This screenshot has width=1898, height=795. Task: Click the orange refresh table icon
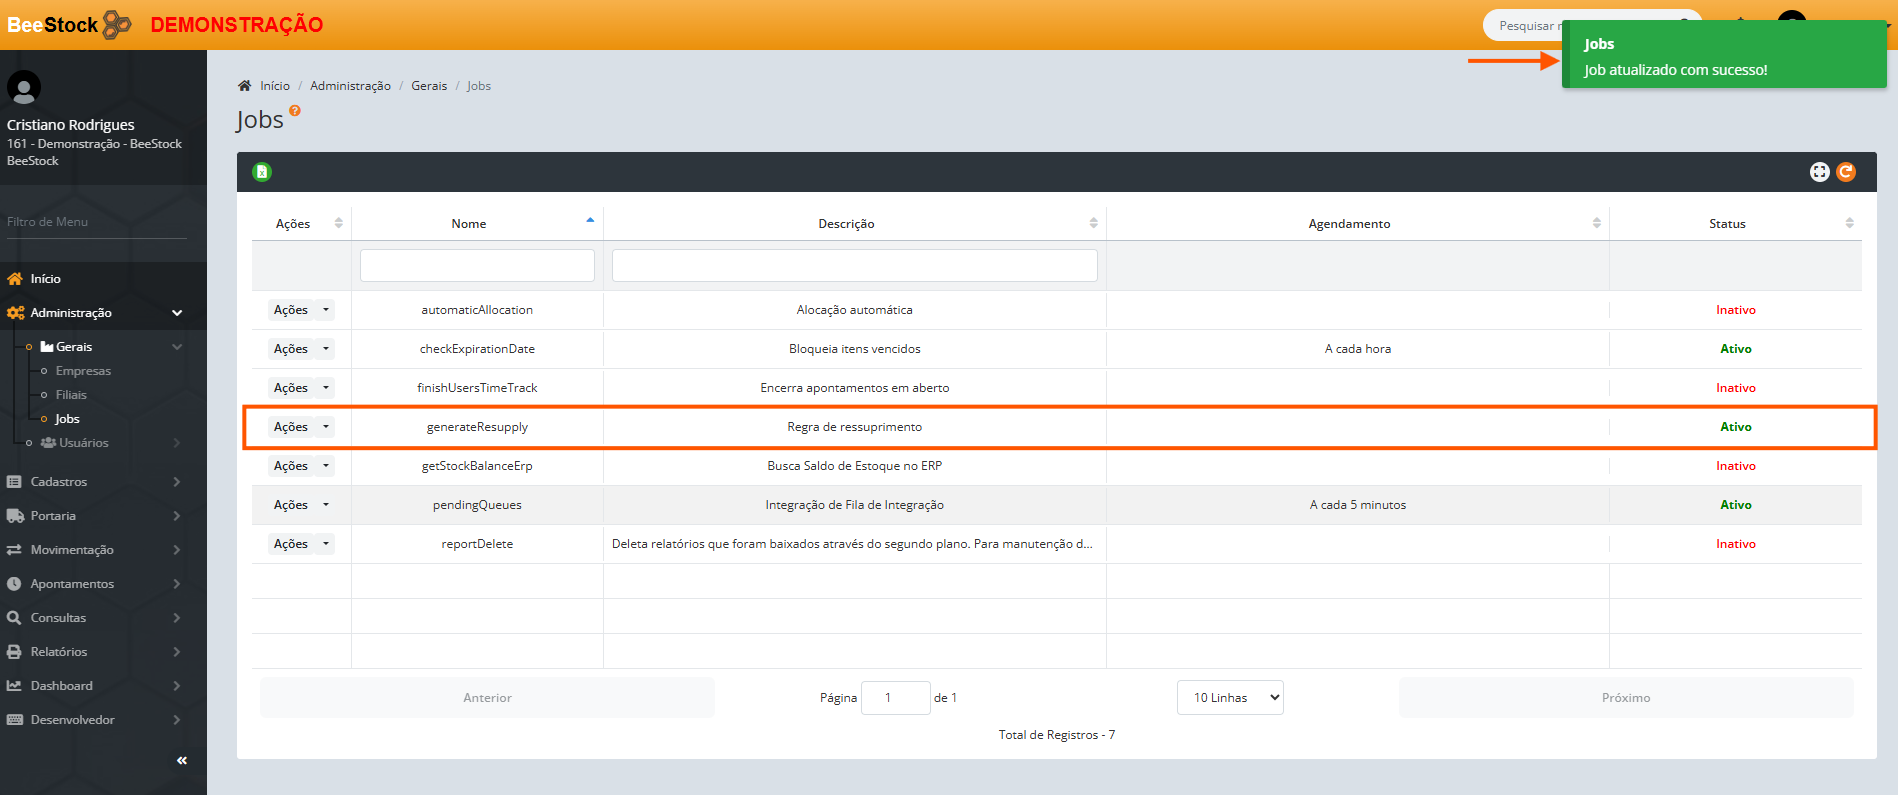pyautogui.click(x=1846, y=172)
